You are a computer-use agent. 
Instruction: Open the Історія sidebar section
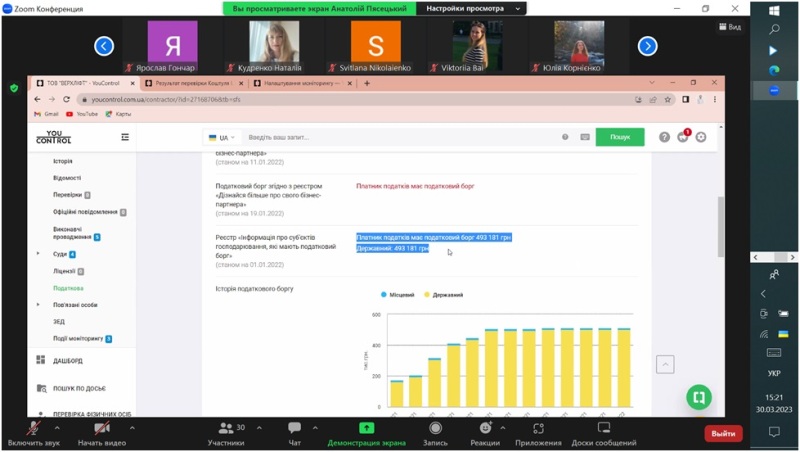click(63, 161)
